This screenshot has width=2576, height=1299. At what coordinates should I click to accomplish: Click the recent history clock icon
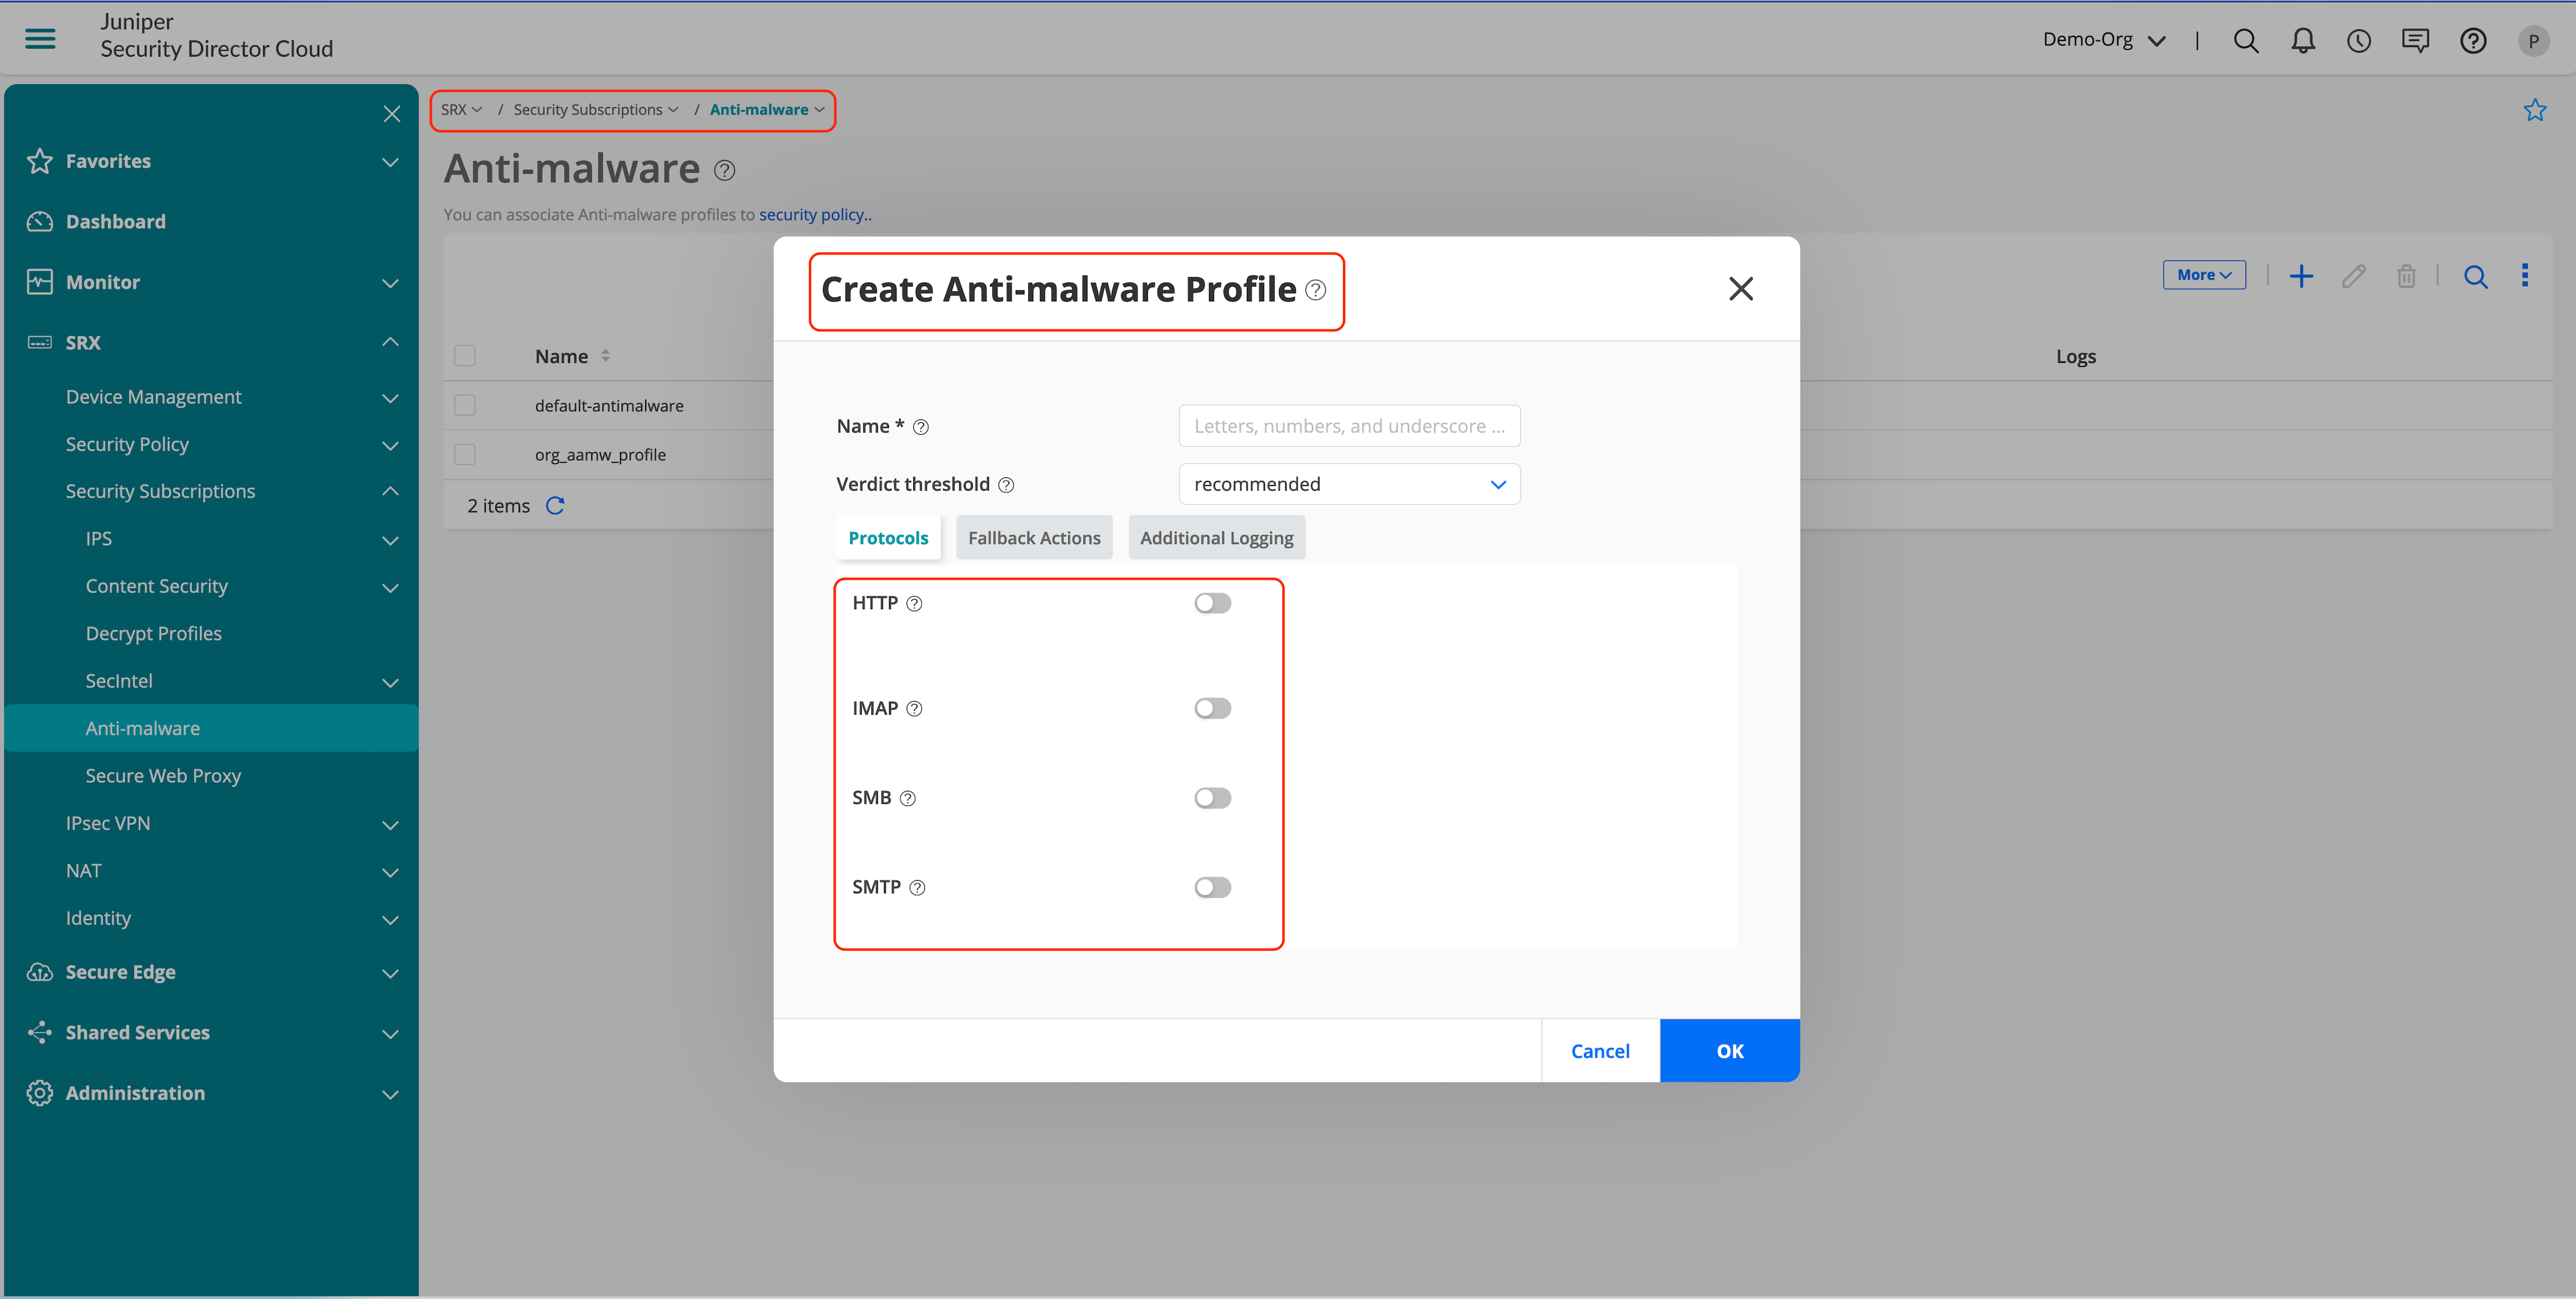(x=2358, y=40)
